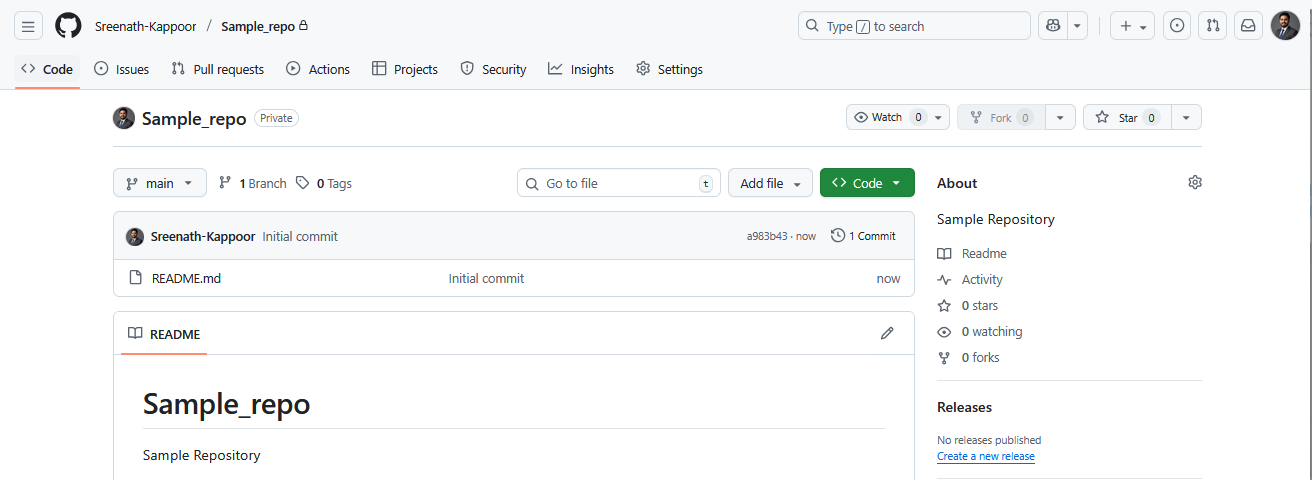1312x480 pixels.
Task: Switch to the Actions tab
Action: [x=318, y=69]
